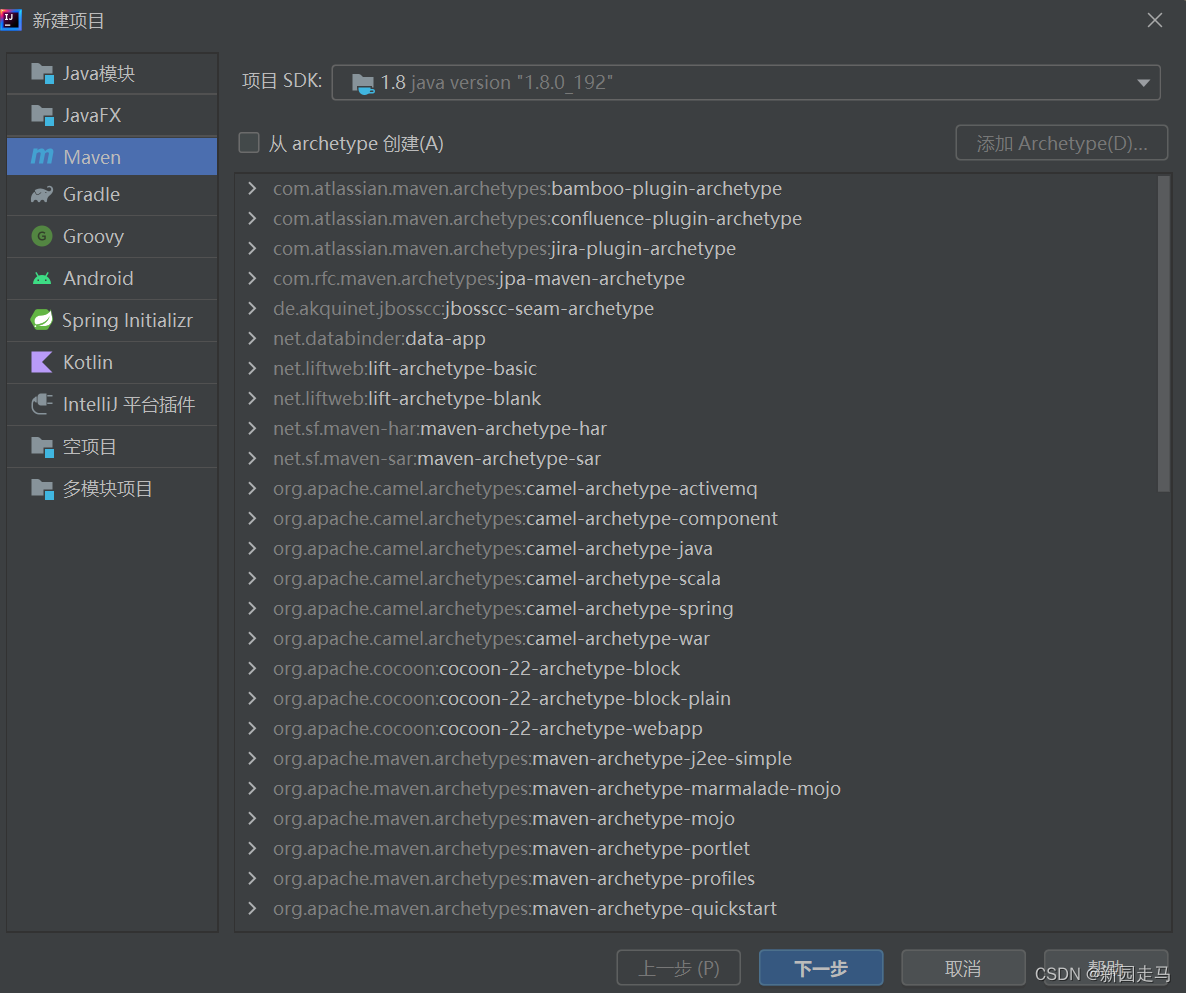Expand camel-archetype-spring entry

click(x=253, y=608)
